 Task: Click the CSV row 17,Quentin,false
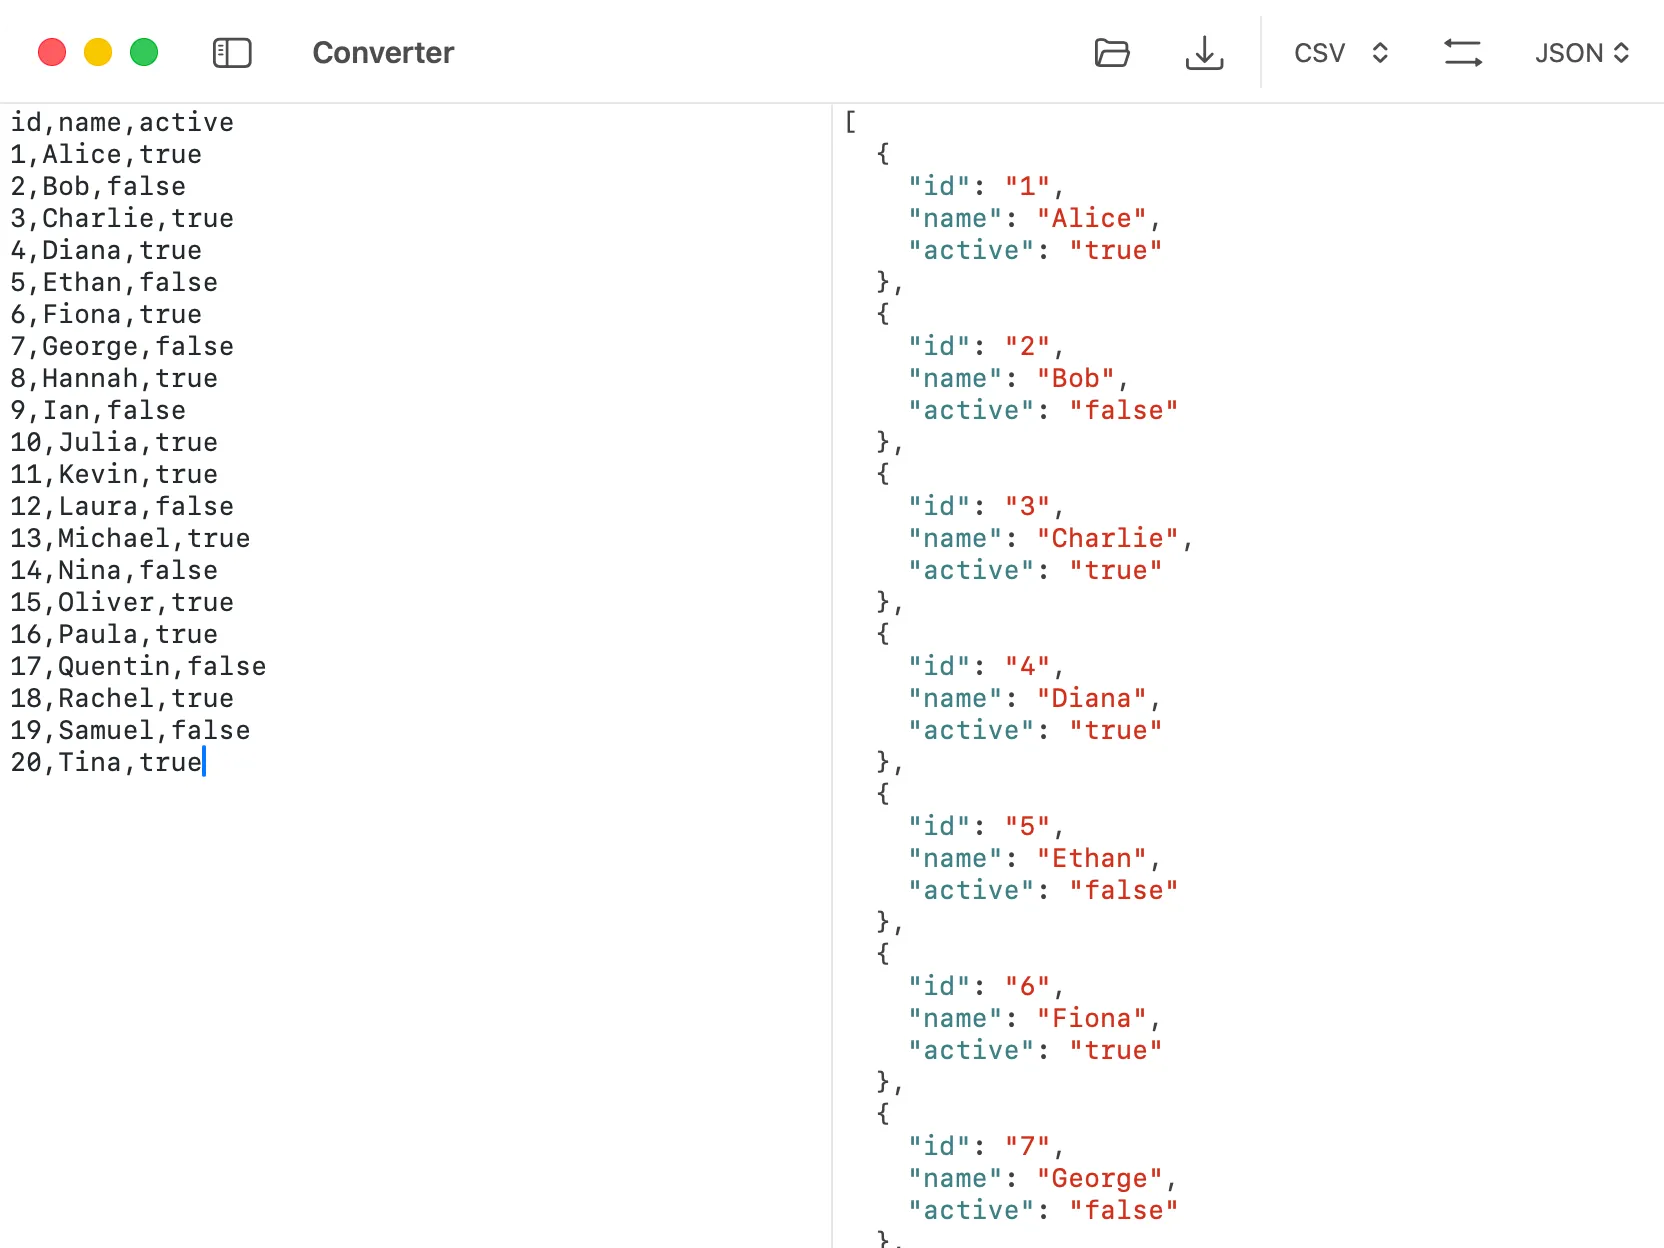138,666
